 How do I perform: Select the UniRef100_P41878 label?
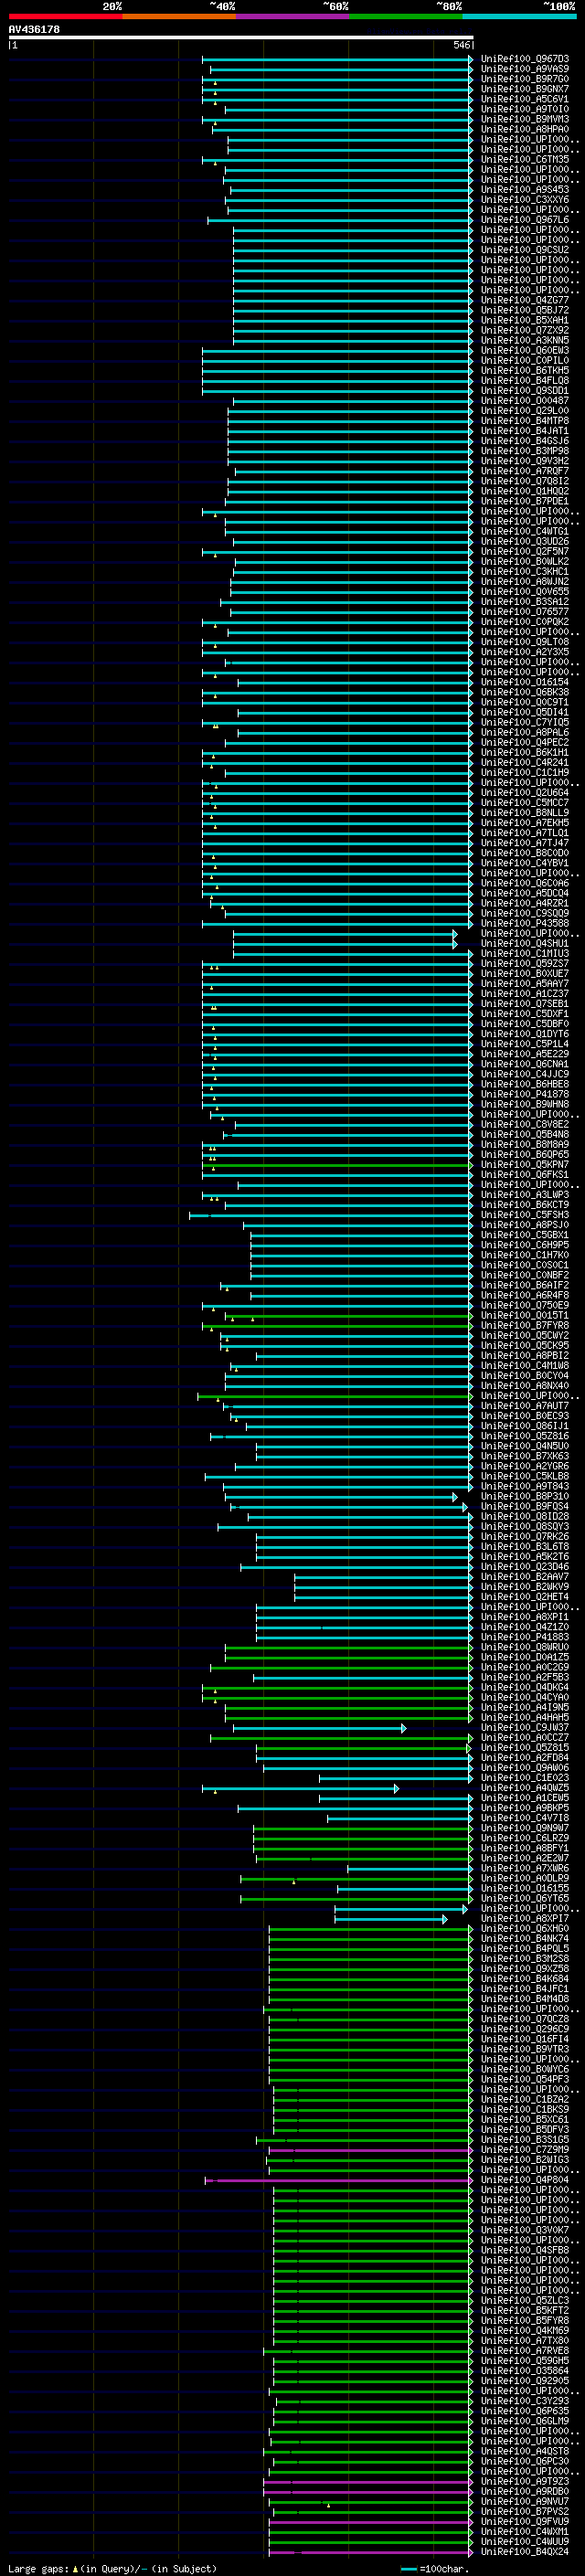click(x=525, y=1094)
